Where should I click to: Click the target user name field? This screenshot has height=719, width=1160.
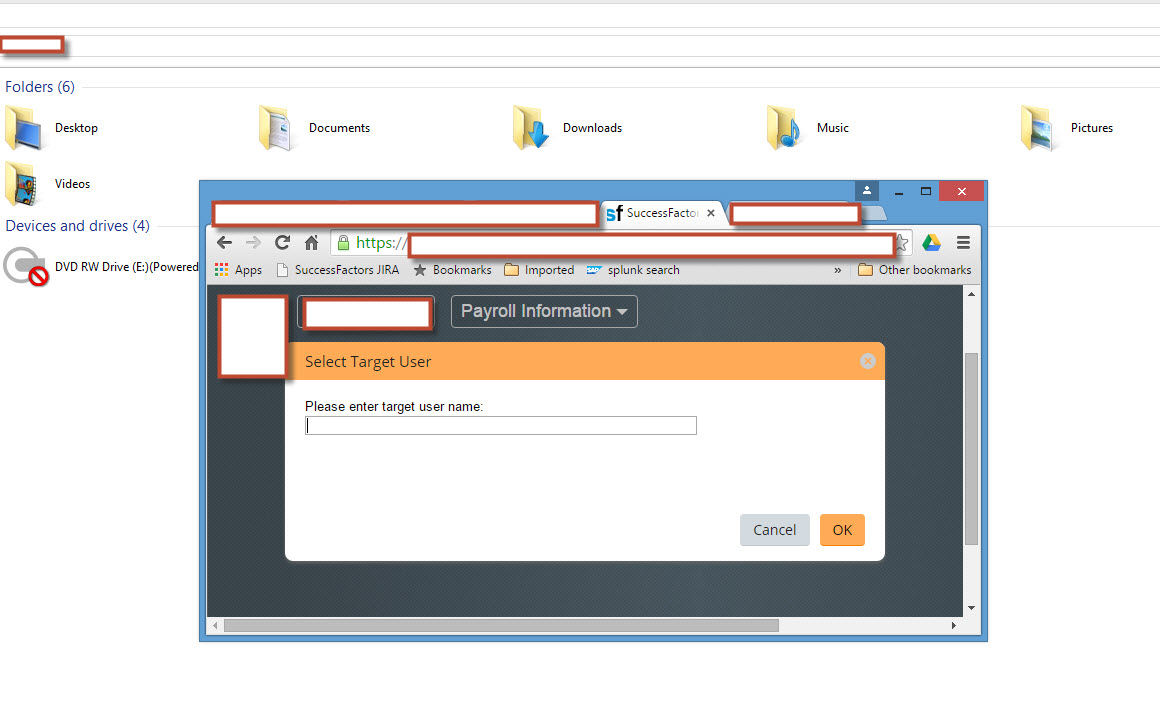click(501, 425)
